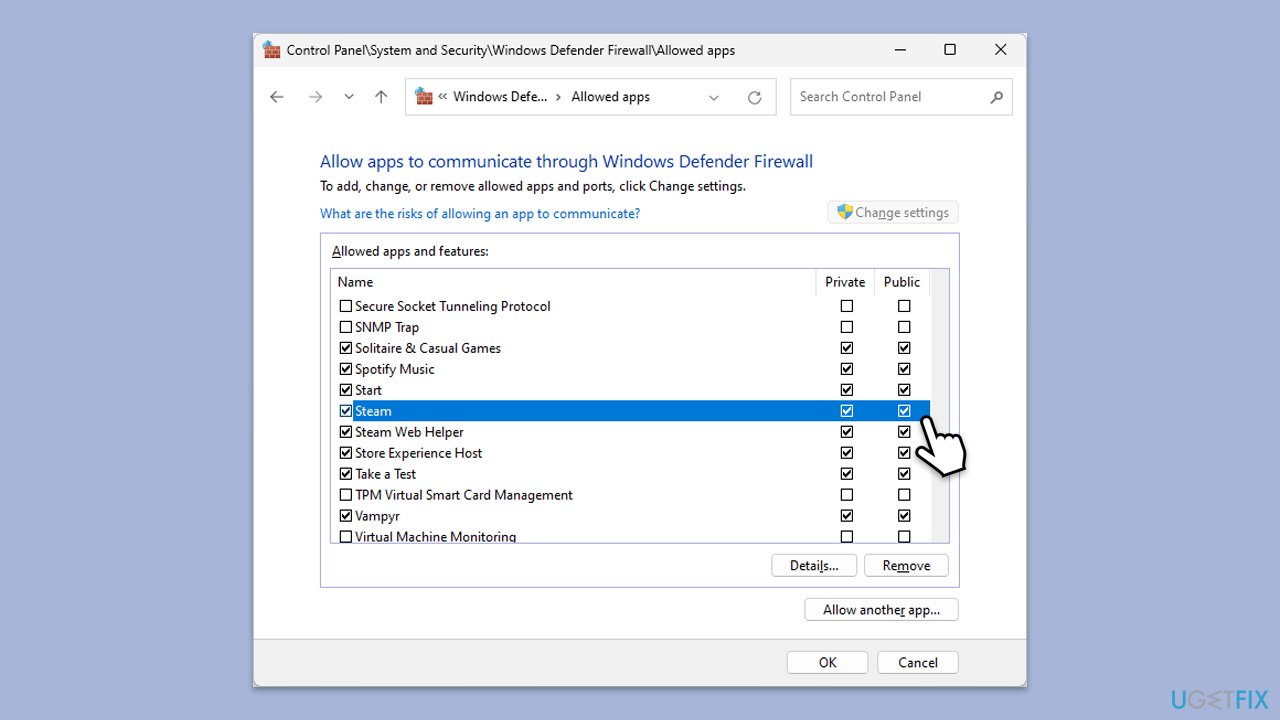Open the recent locations chevron dropdown
This screenshot has height=720, width=1280.
click(348, 96)
